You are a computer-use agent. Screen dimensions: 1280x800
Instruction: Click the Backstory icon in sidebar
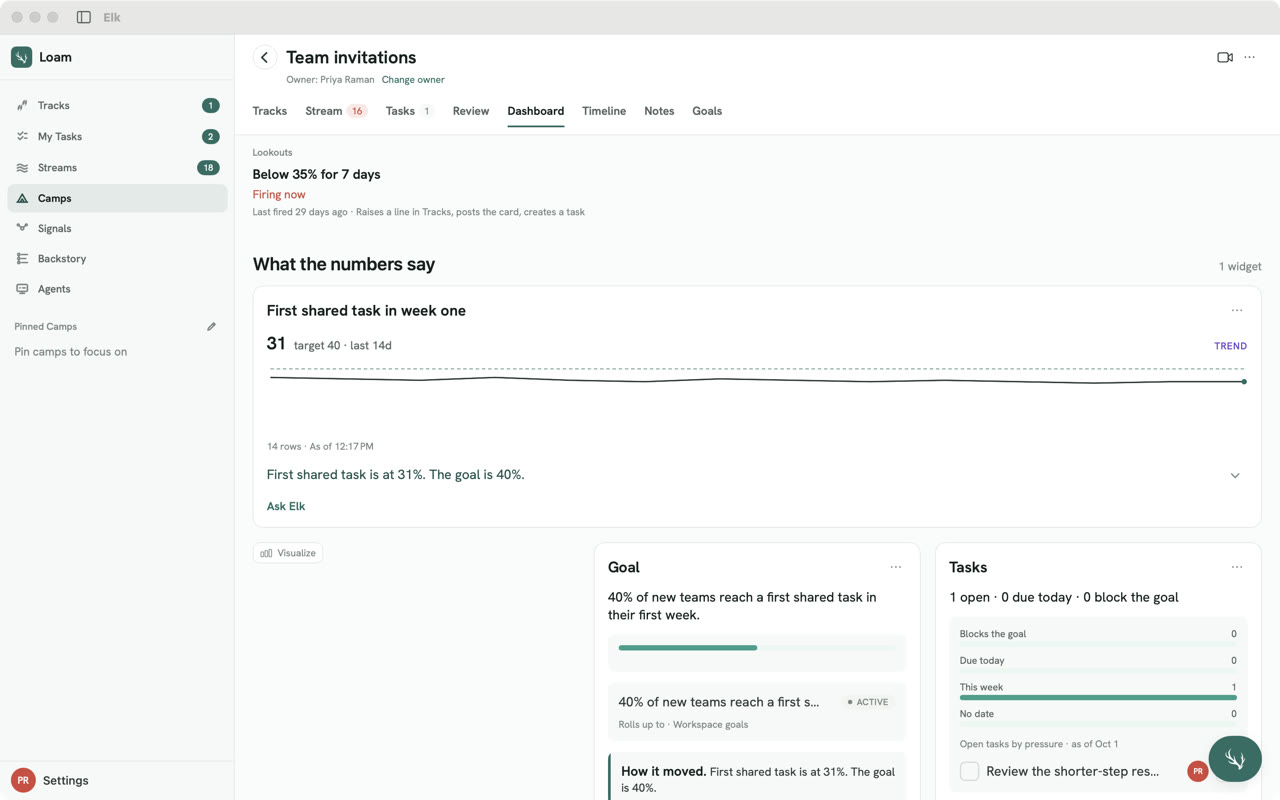22,258
